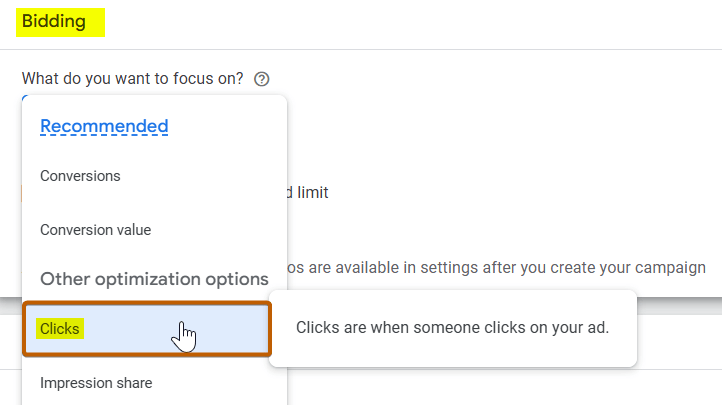Click the word 'Other' in the options heading
The height and width of the screenshot is (405, 722).
point(66,279)
